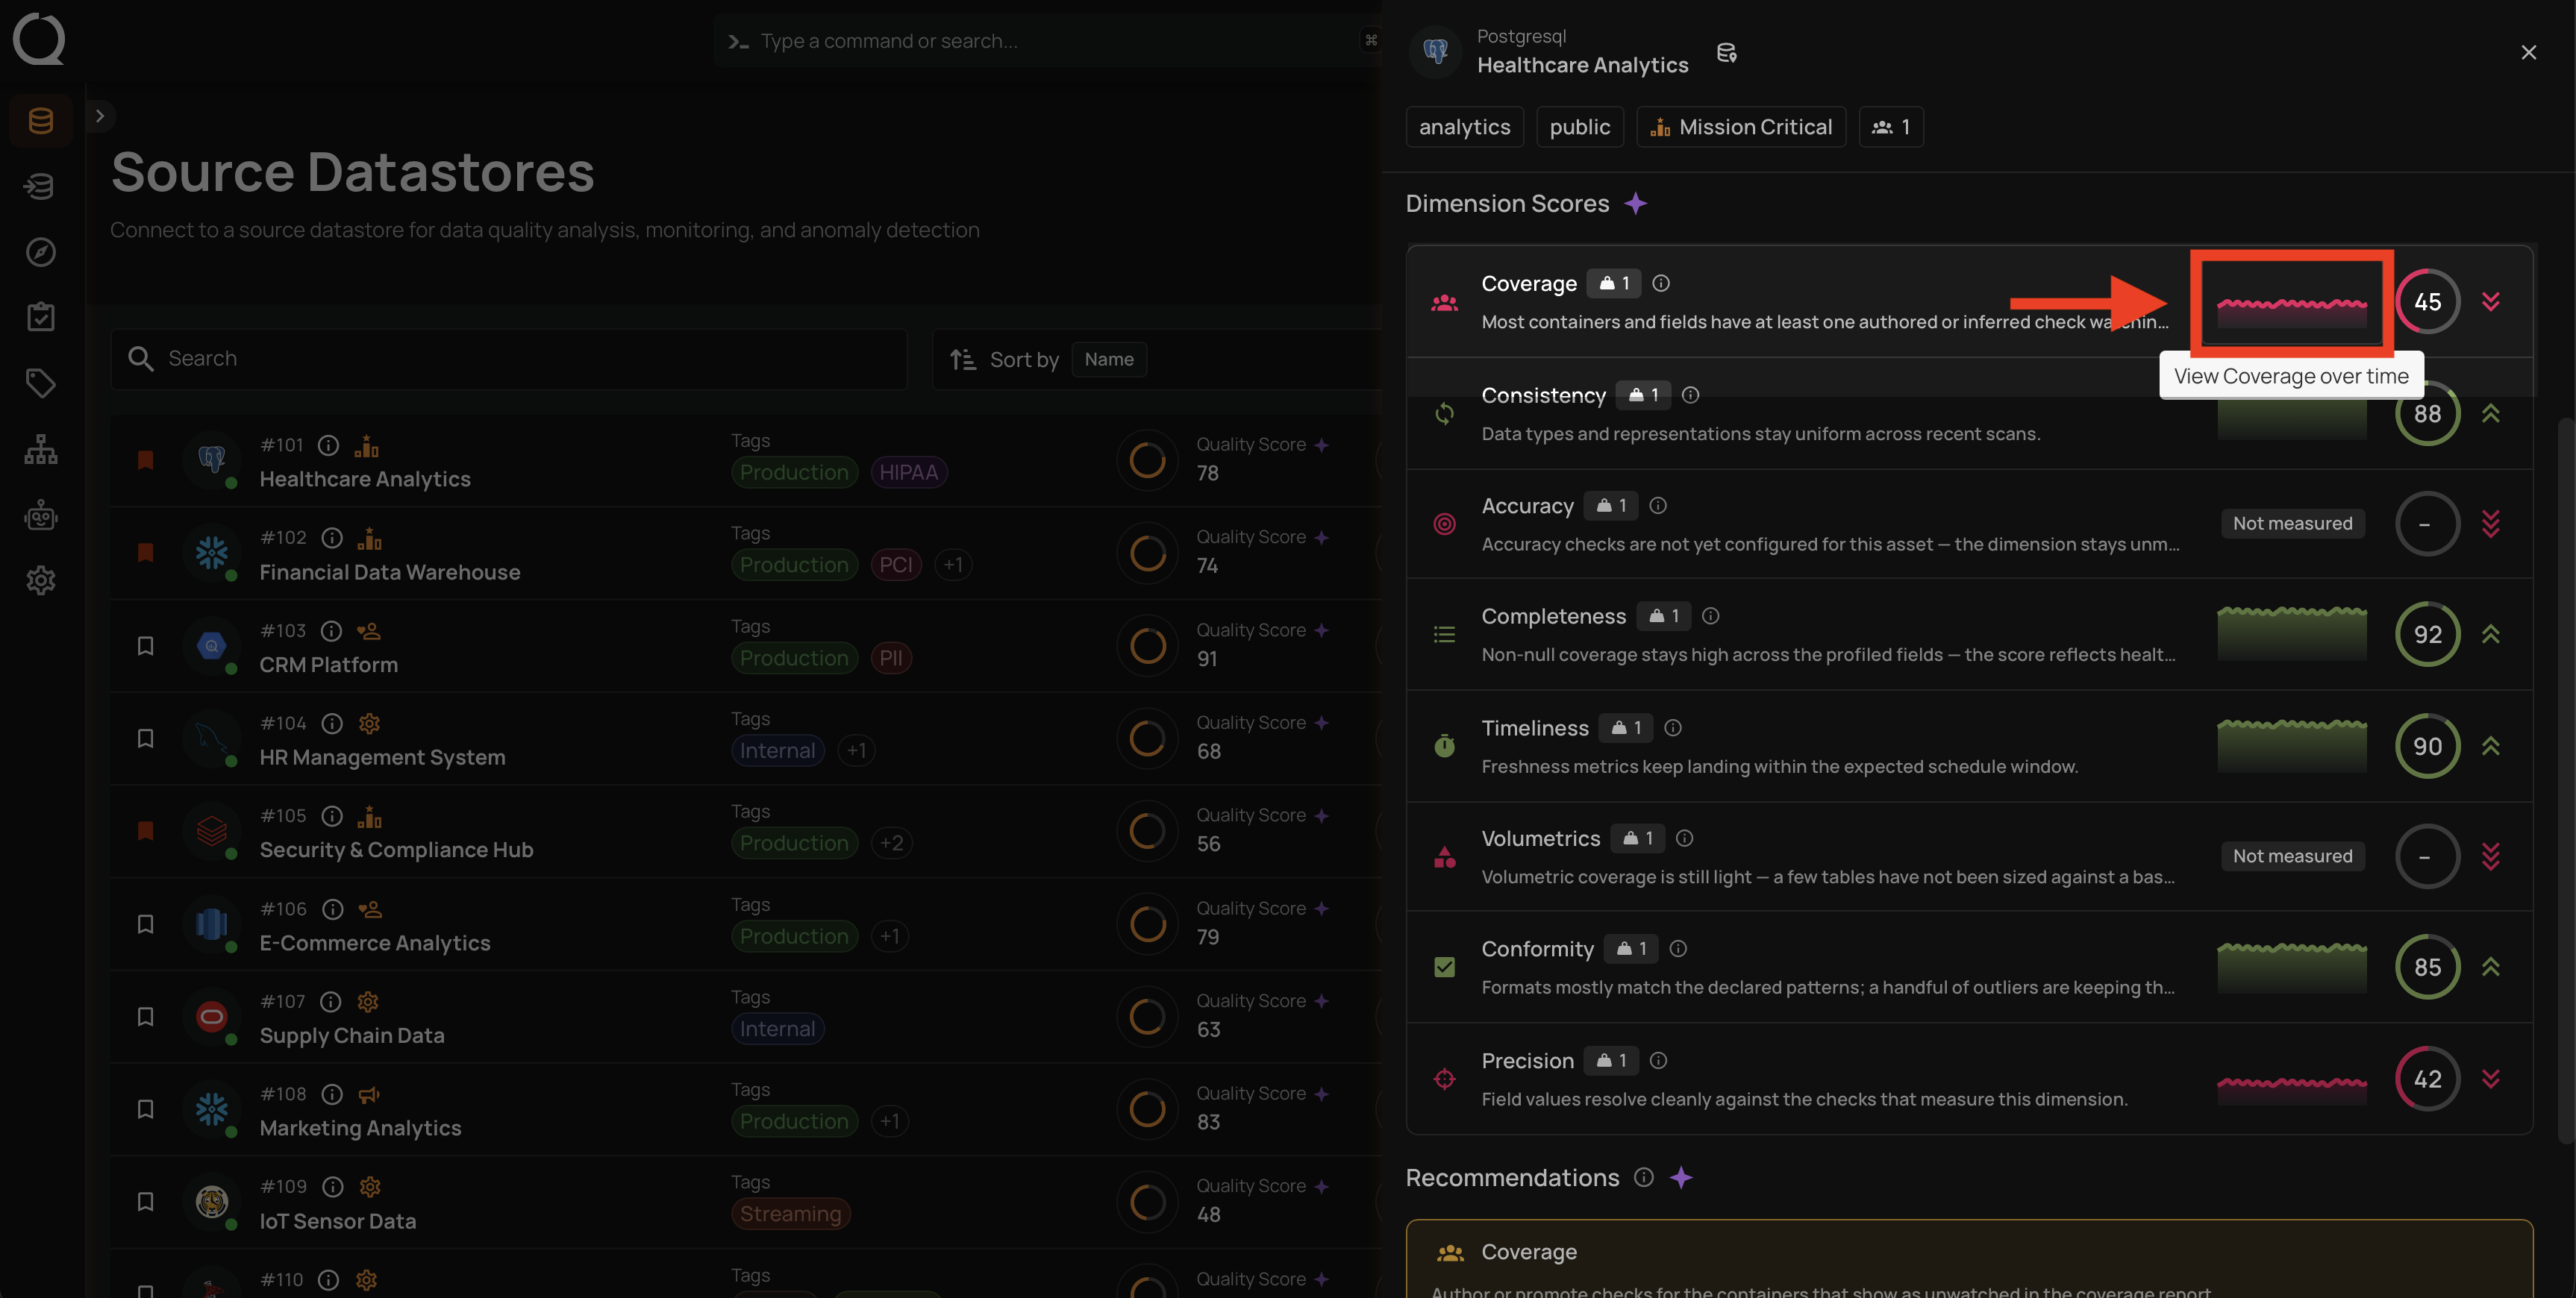Toggle bookmark on Supply Chain Data row
The width and height of the screenshot is (2576, 1298).
(145, 1017)
